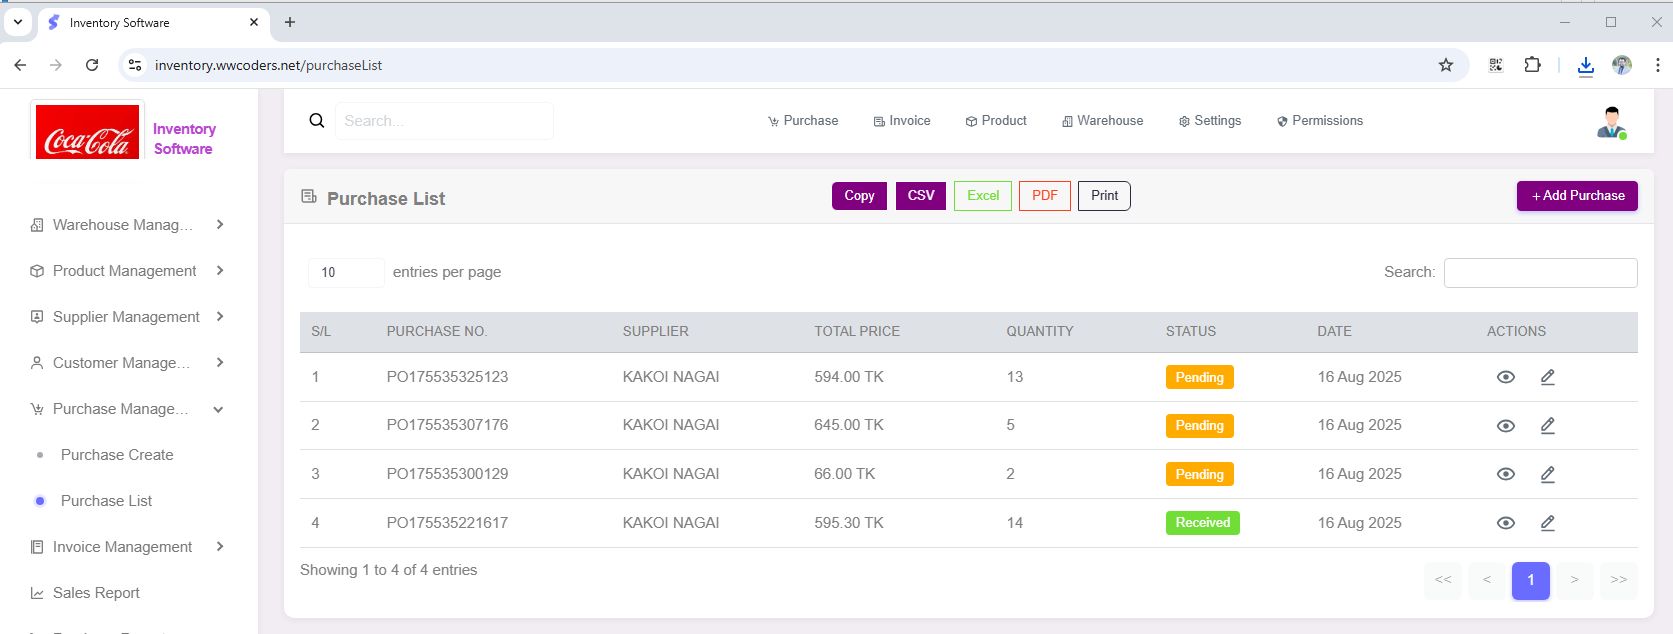Open the browser downloads icon

(1585, 65)
